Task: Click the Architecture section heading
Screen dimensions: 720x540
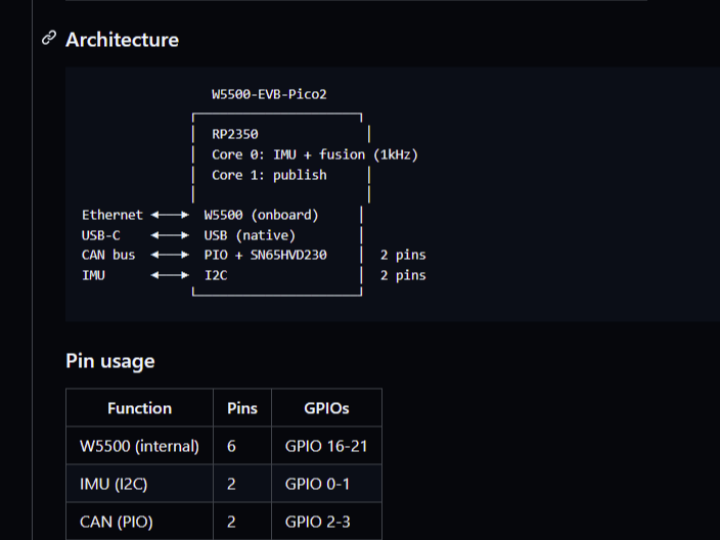Action: coord(122,40)
